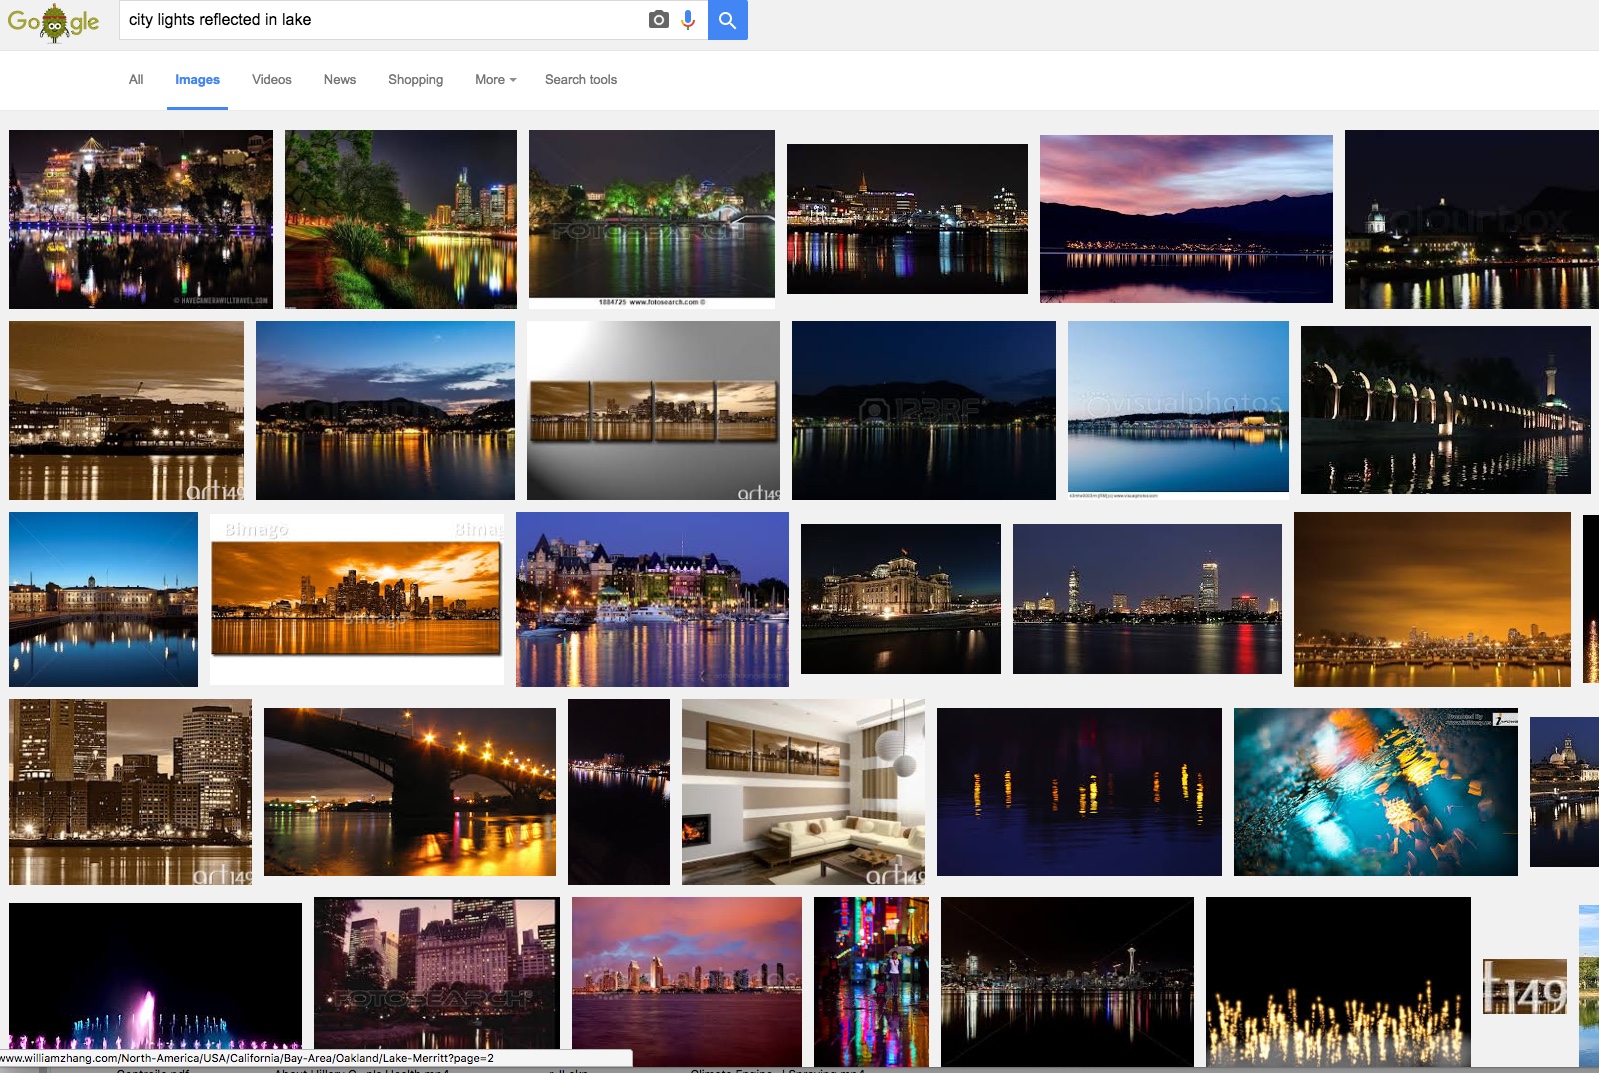
Task: Open the News results tab
Action: coord(339,80)
